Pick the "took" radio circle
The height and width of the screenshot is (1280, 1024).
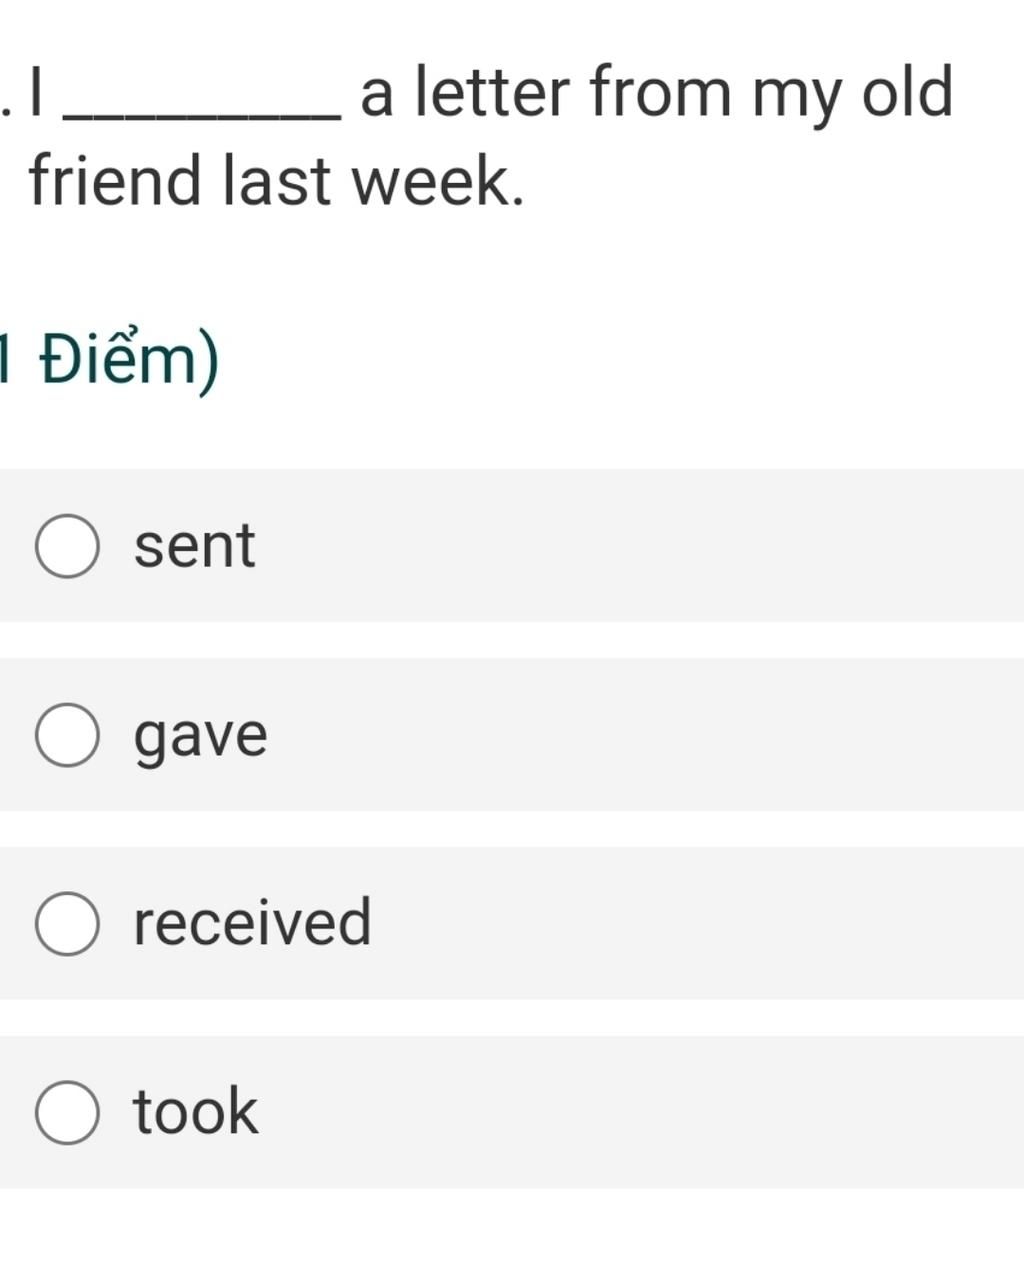click(67, 1112)
